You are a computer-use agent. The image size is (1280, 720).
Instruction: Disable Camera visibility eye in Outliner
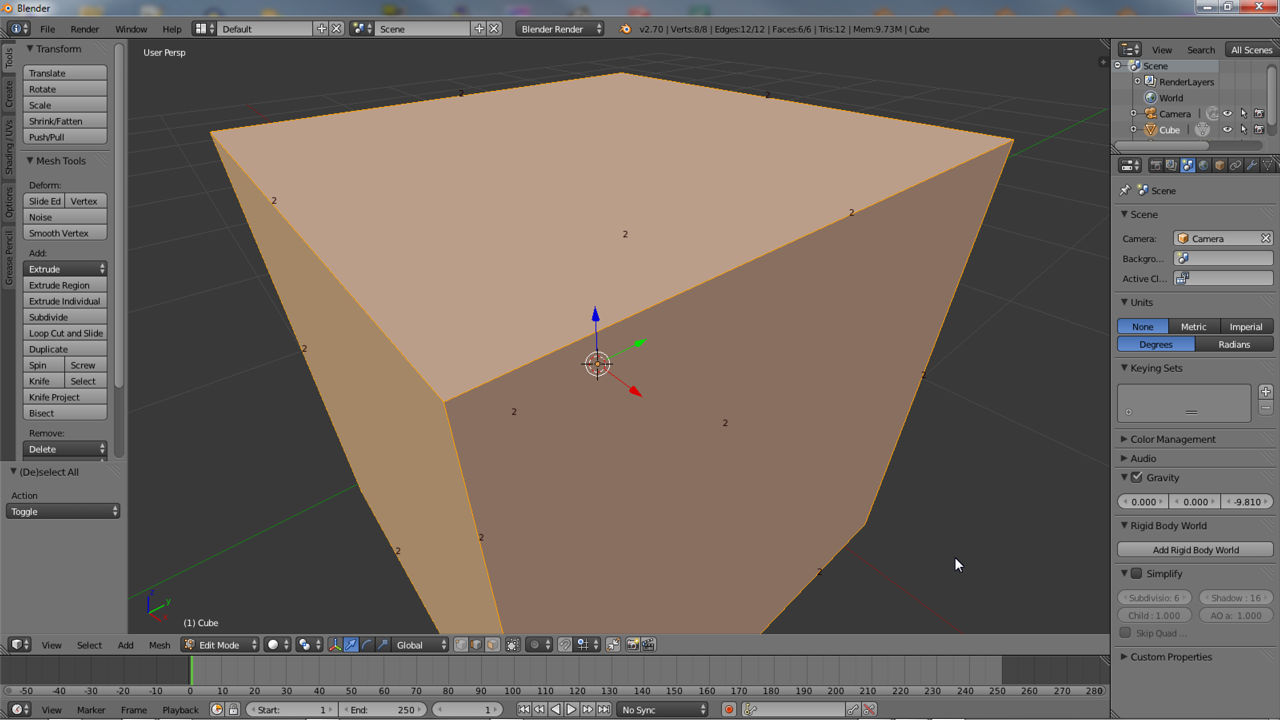(x=1228, y=113)
